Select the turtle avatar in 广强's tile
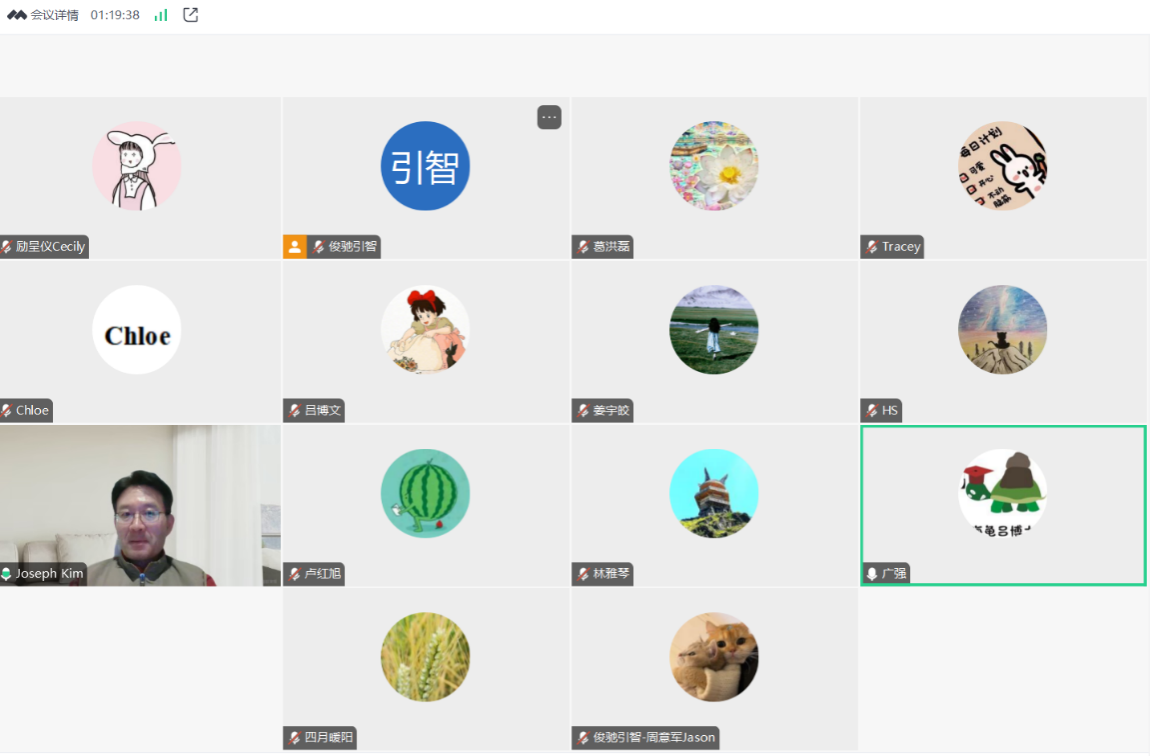1152x756 pixels. 1002,491
